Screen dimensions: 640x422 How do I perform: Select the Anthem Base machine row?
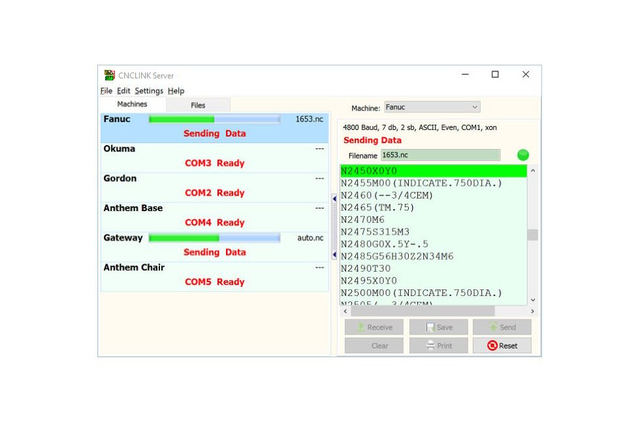[x=214, y=217]
